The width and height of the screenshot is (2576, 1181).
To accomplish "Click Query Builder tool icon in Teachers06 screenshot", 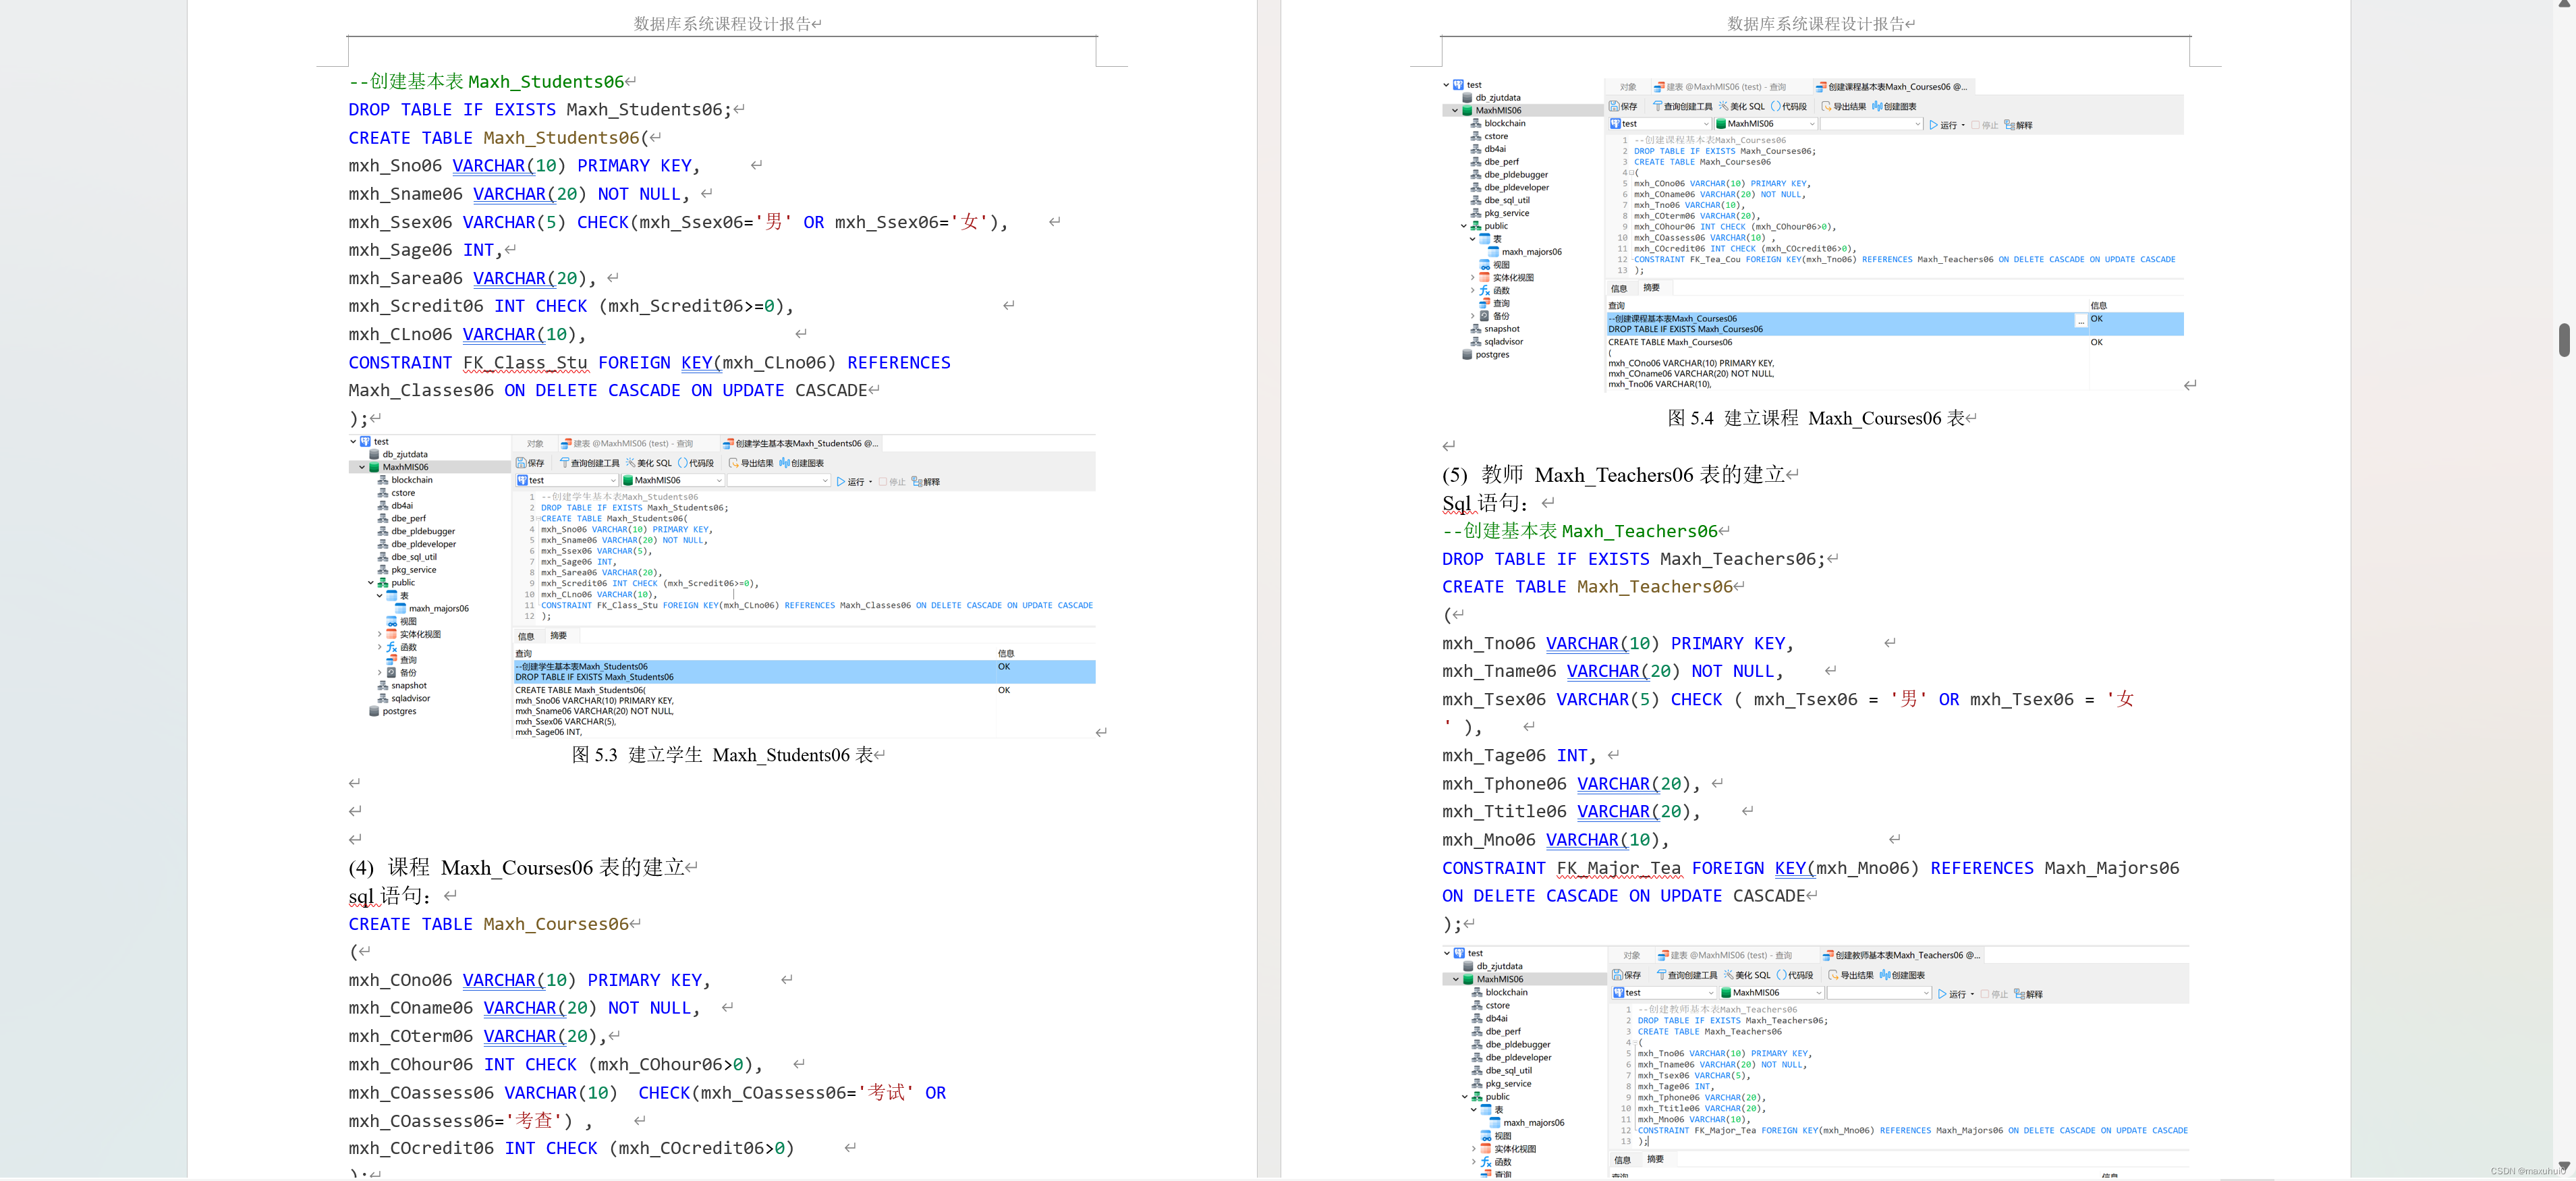I will 1662,975.
